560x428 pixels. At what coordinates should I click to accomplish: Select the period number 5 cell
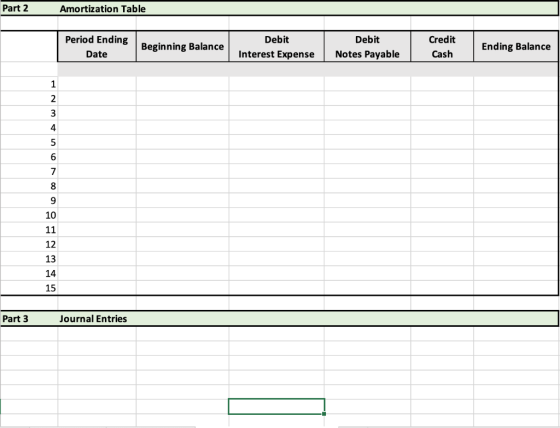click(x=29, y=142)
